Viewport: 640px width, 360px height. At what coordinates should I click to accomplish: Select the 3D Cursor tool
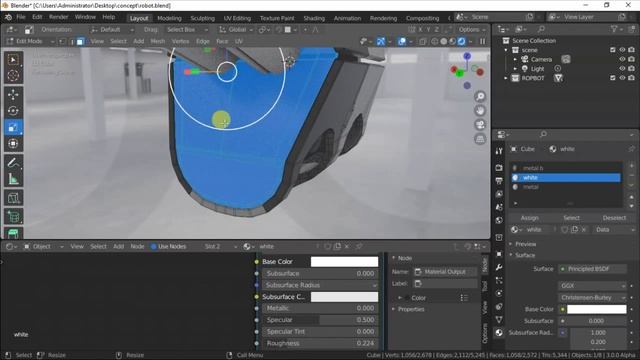coord(13,76)
